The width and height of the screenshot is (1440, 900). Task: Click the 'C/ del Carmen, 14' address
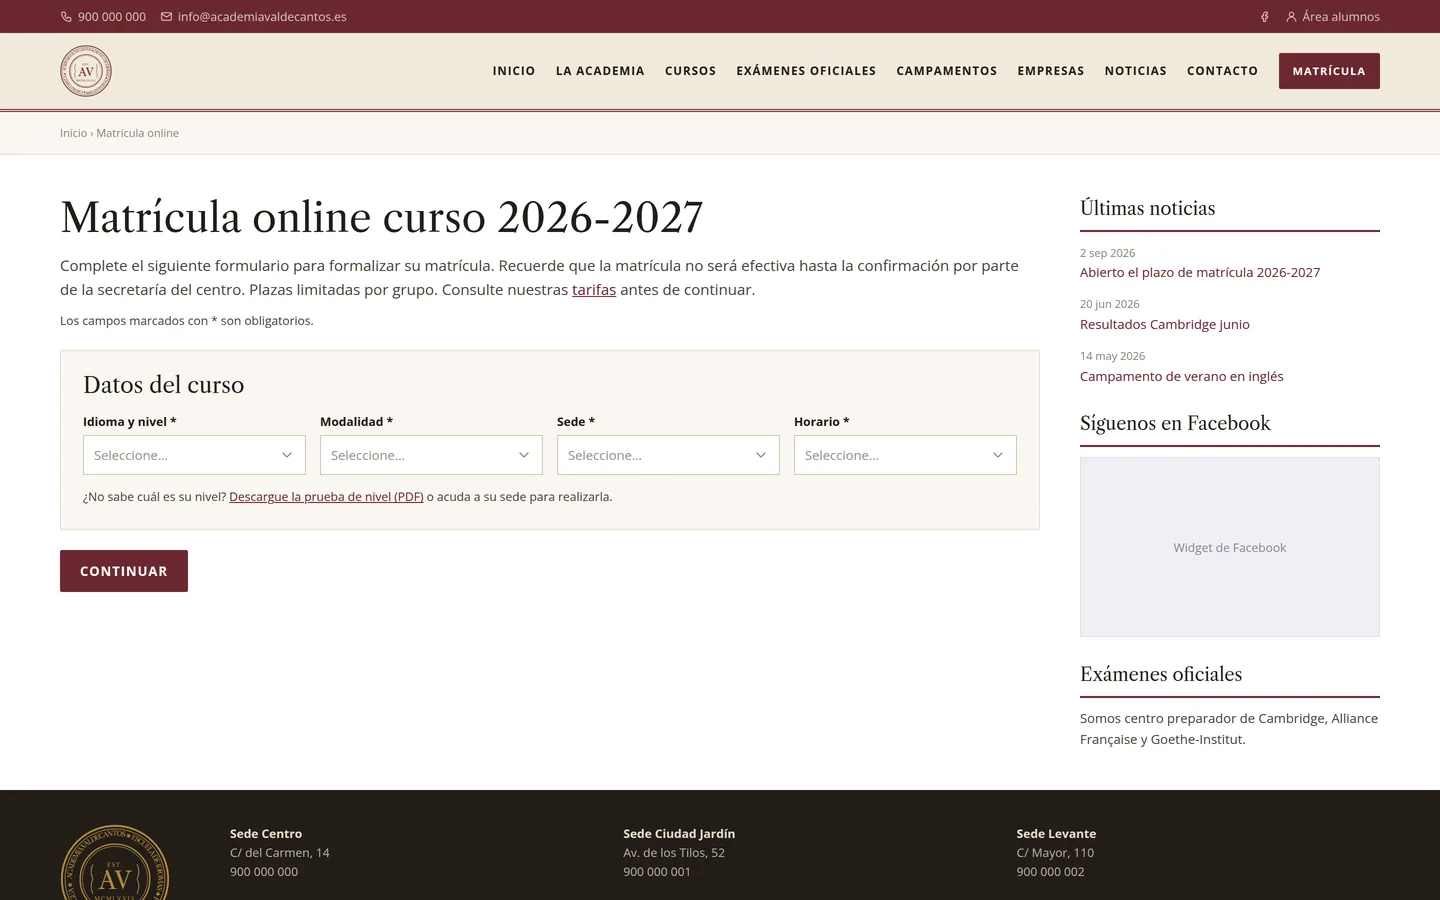pyautogui.click(x=280, y=853)
